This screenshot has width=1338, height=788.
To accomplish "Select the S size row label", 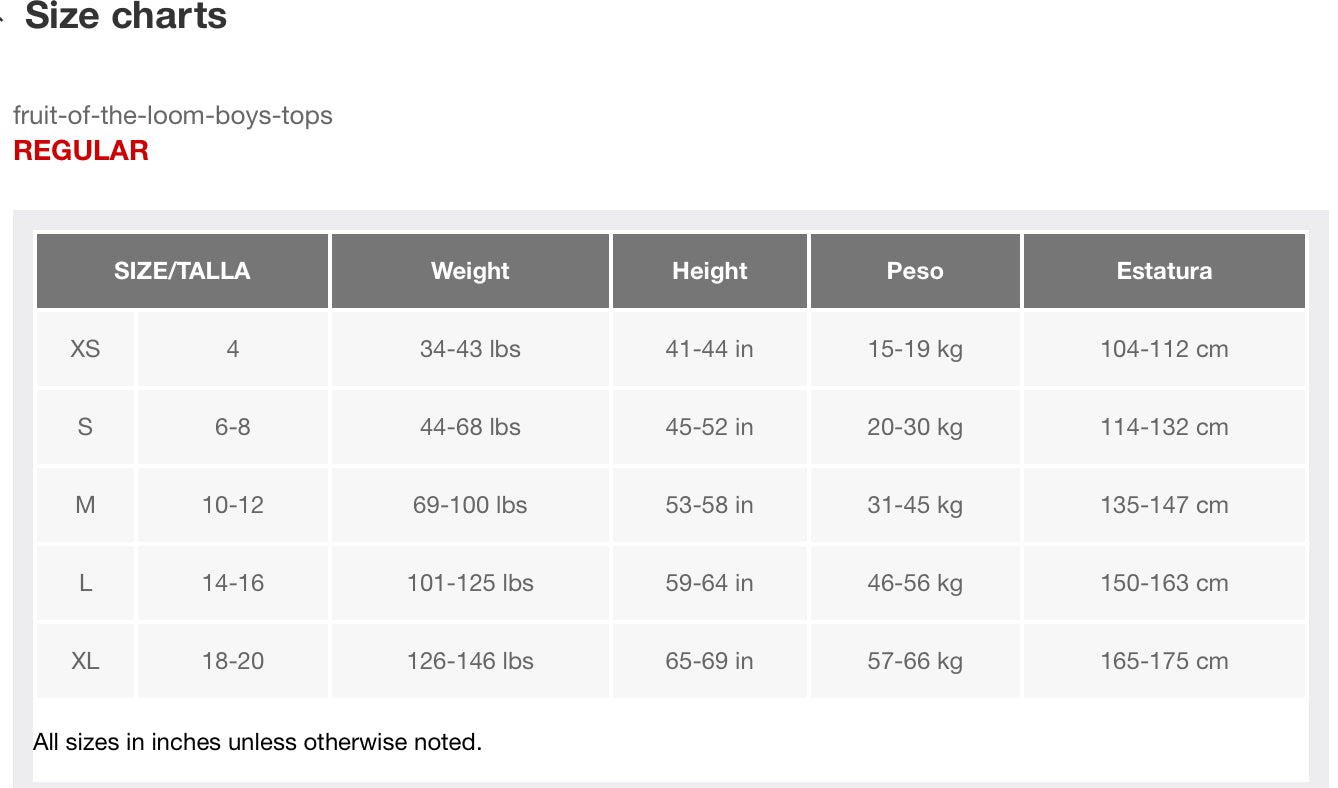I will 85,427.
